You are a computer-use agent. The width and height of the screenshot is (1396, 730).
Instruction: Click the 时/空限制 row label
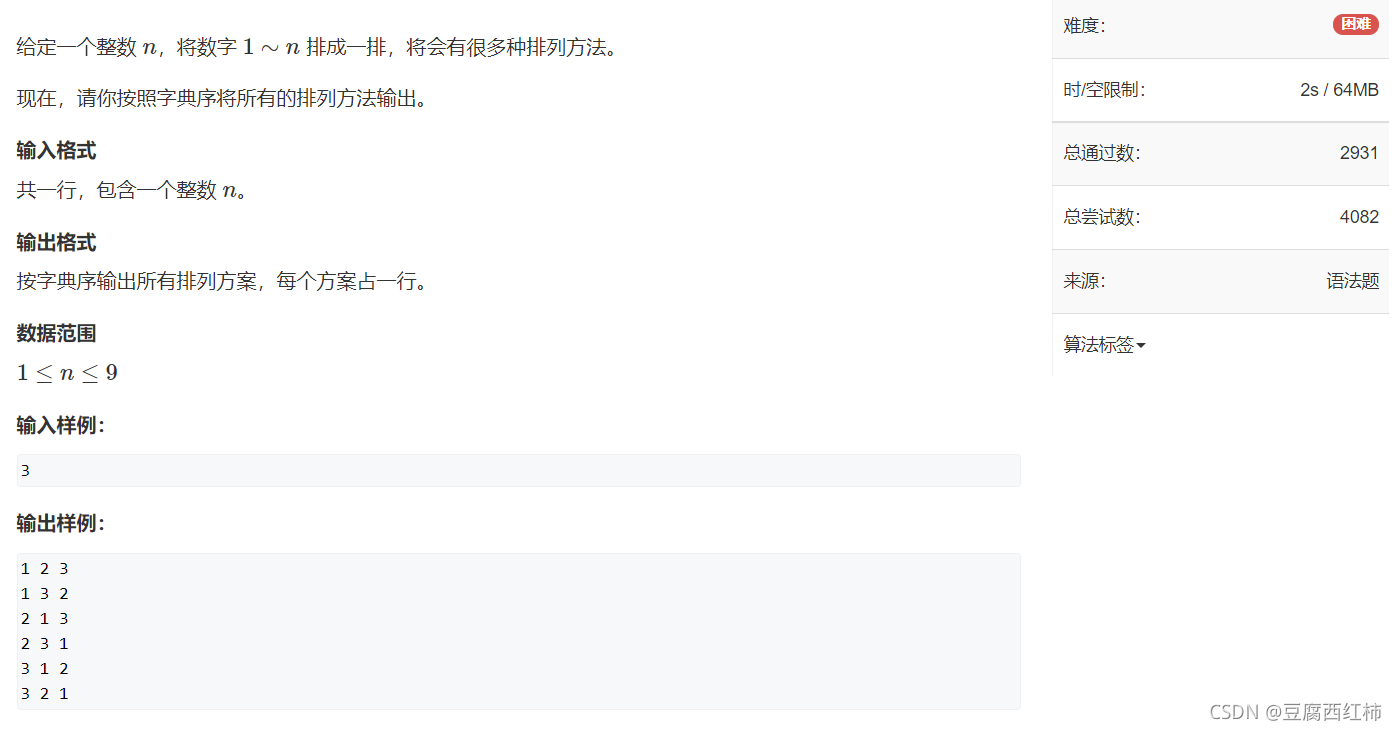point(1104,90)
